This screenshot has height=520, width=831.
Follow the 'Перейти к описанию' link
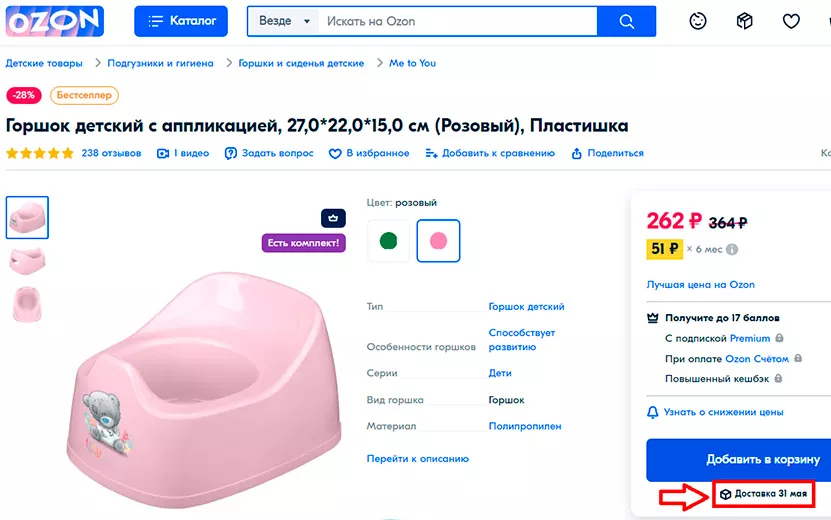click(417, 459)
